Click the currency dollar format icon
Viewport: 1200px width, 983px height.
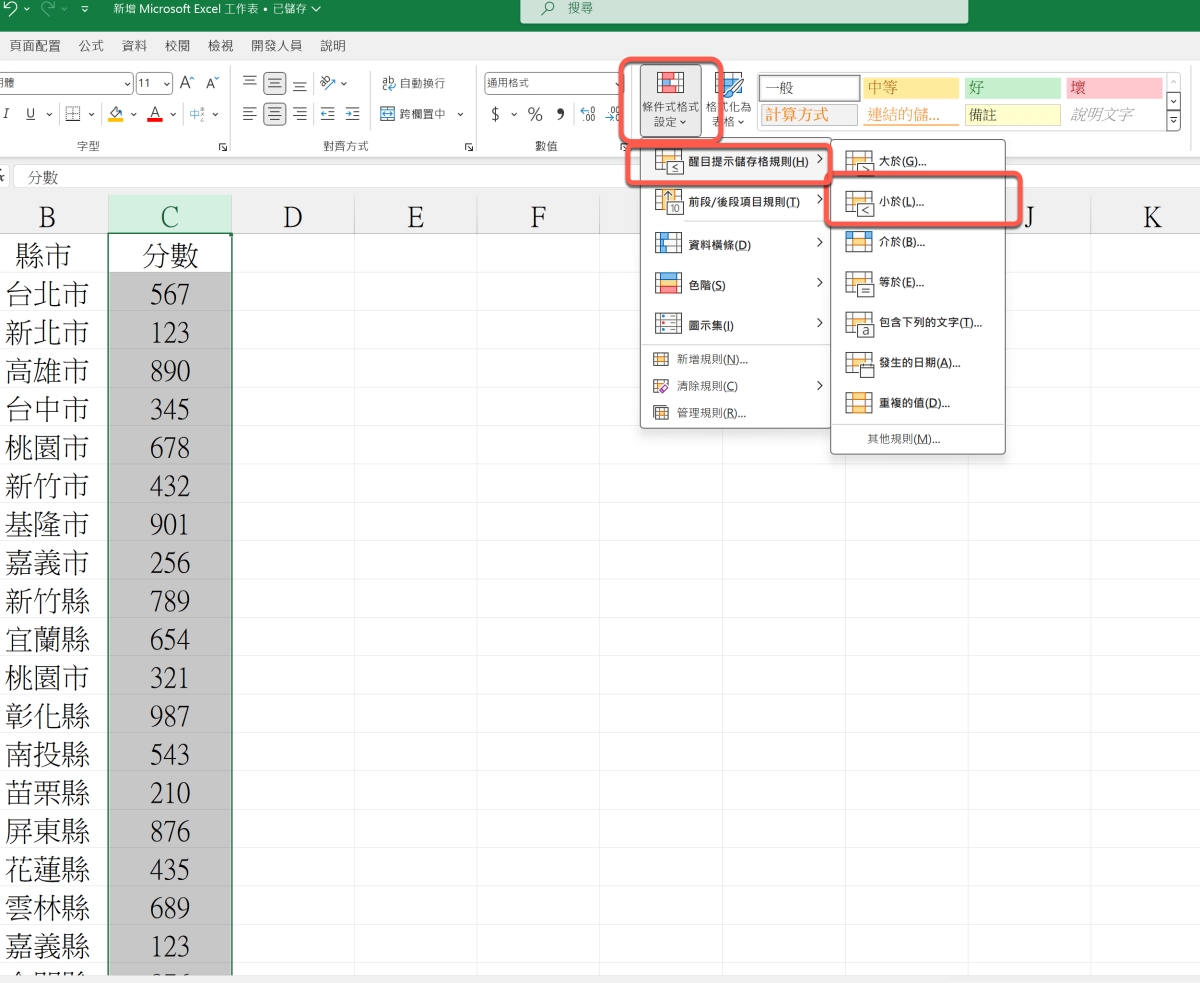(x=495, y=114)
